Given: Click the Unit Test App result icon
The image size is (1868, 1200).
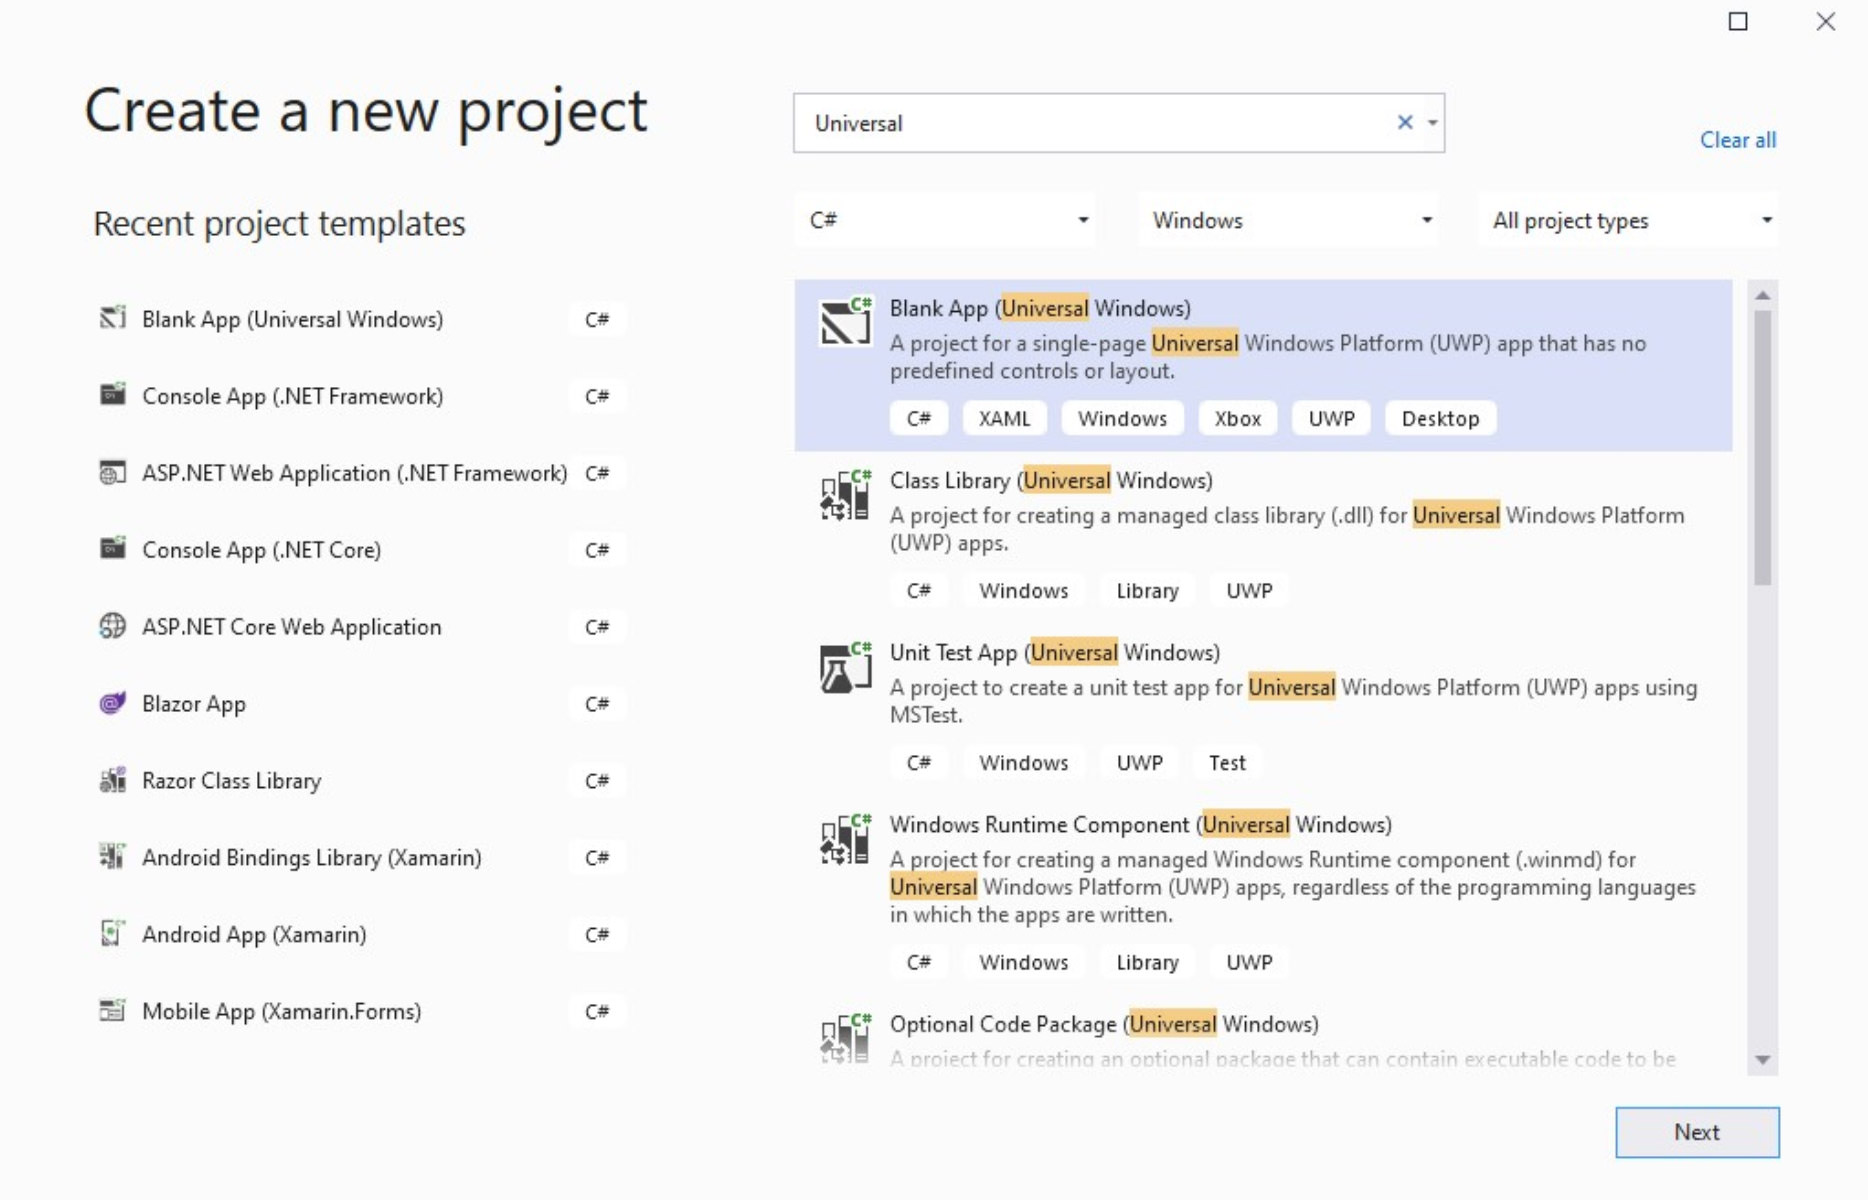Looking at the screenshot, I should (845, 667).
